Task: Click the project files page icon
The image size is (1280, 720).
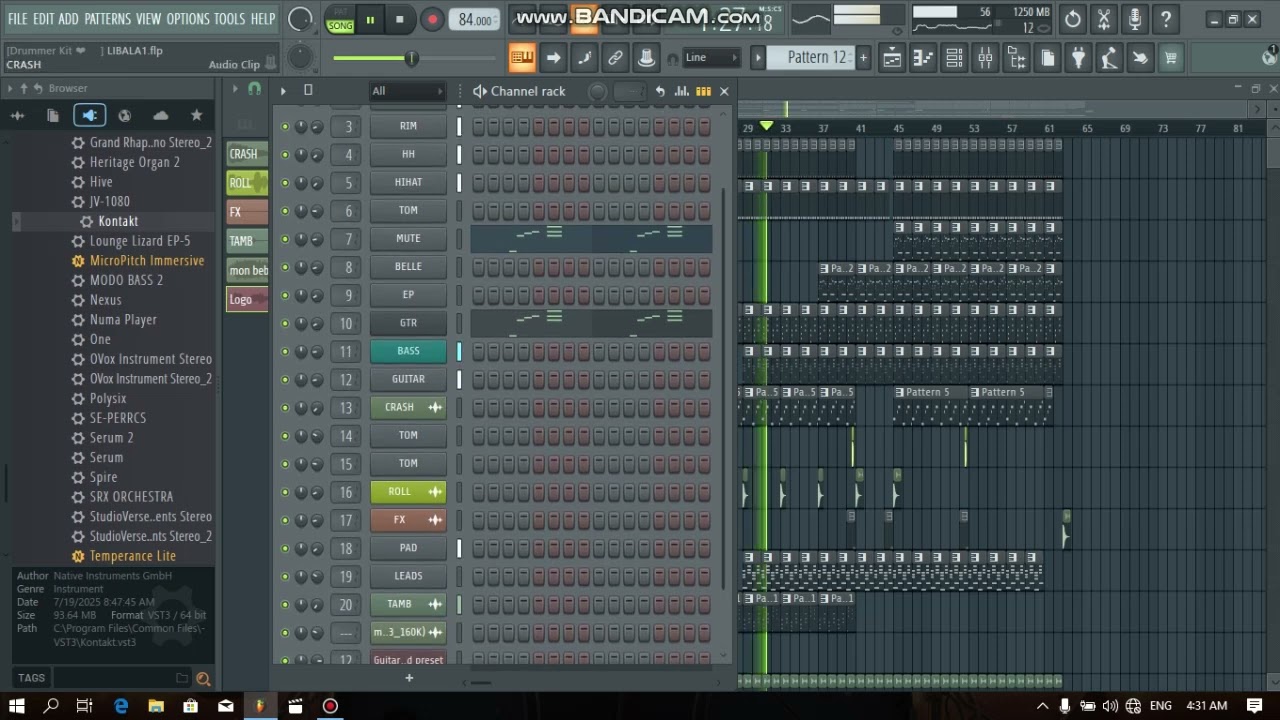Action: tap(1047, 58)
